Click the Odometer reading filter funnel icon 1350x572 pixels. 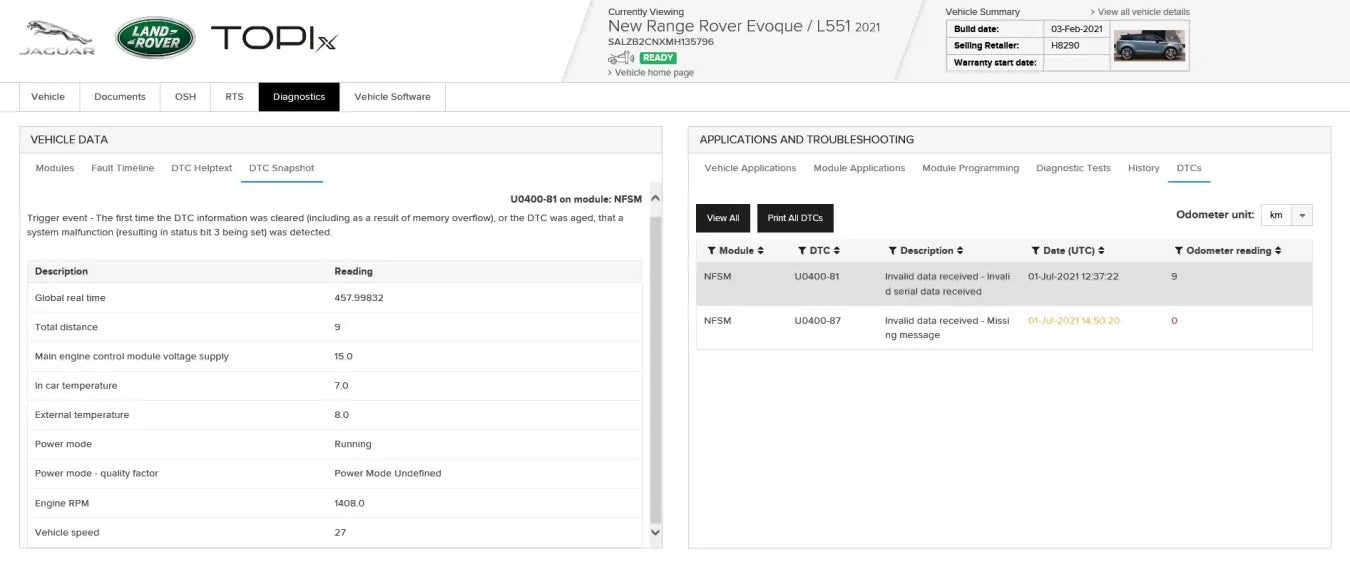(x=1179, y=251)
